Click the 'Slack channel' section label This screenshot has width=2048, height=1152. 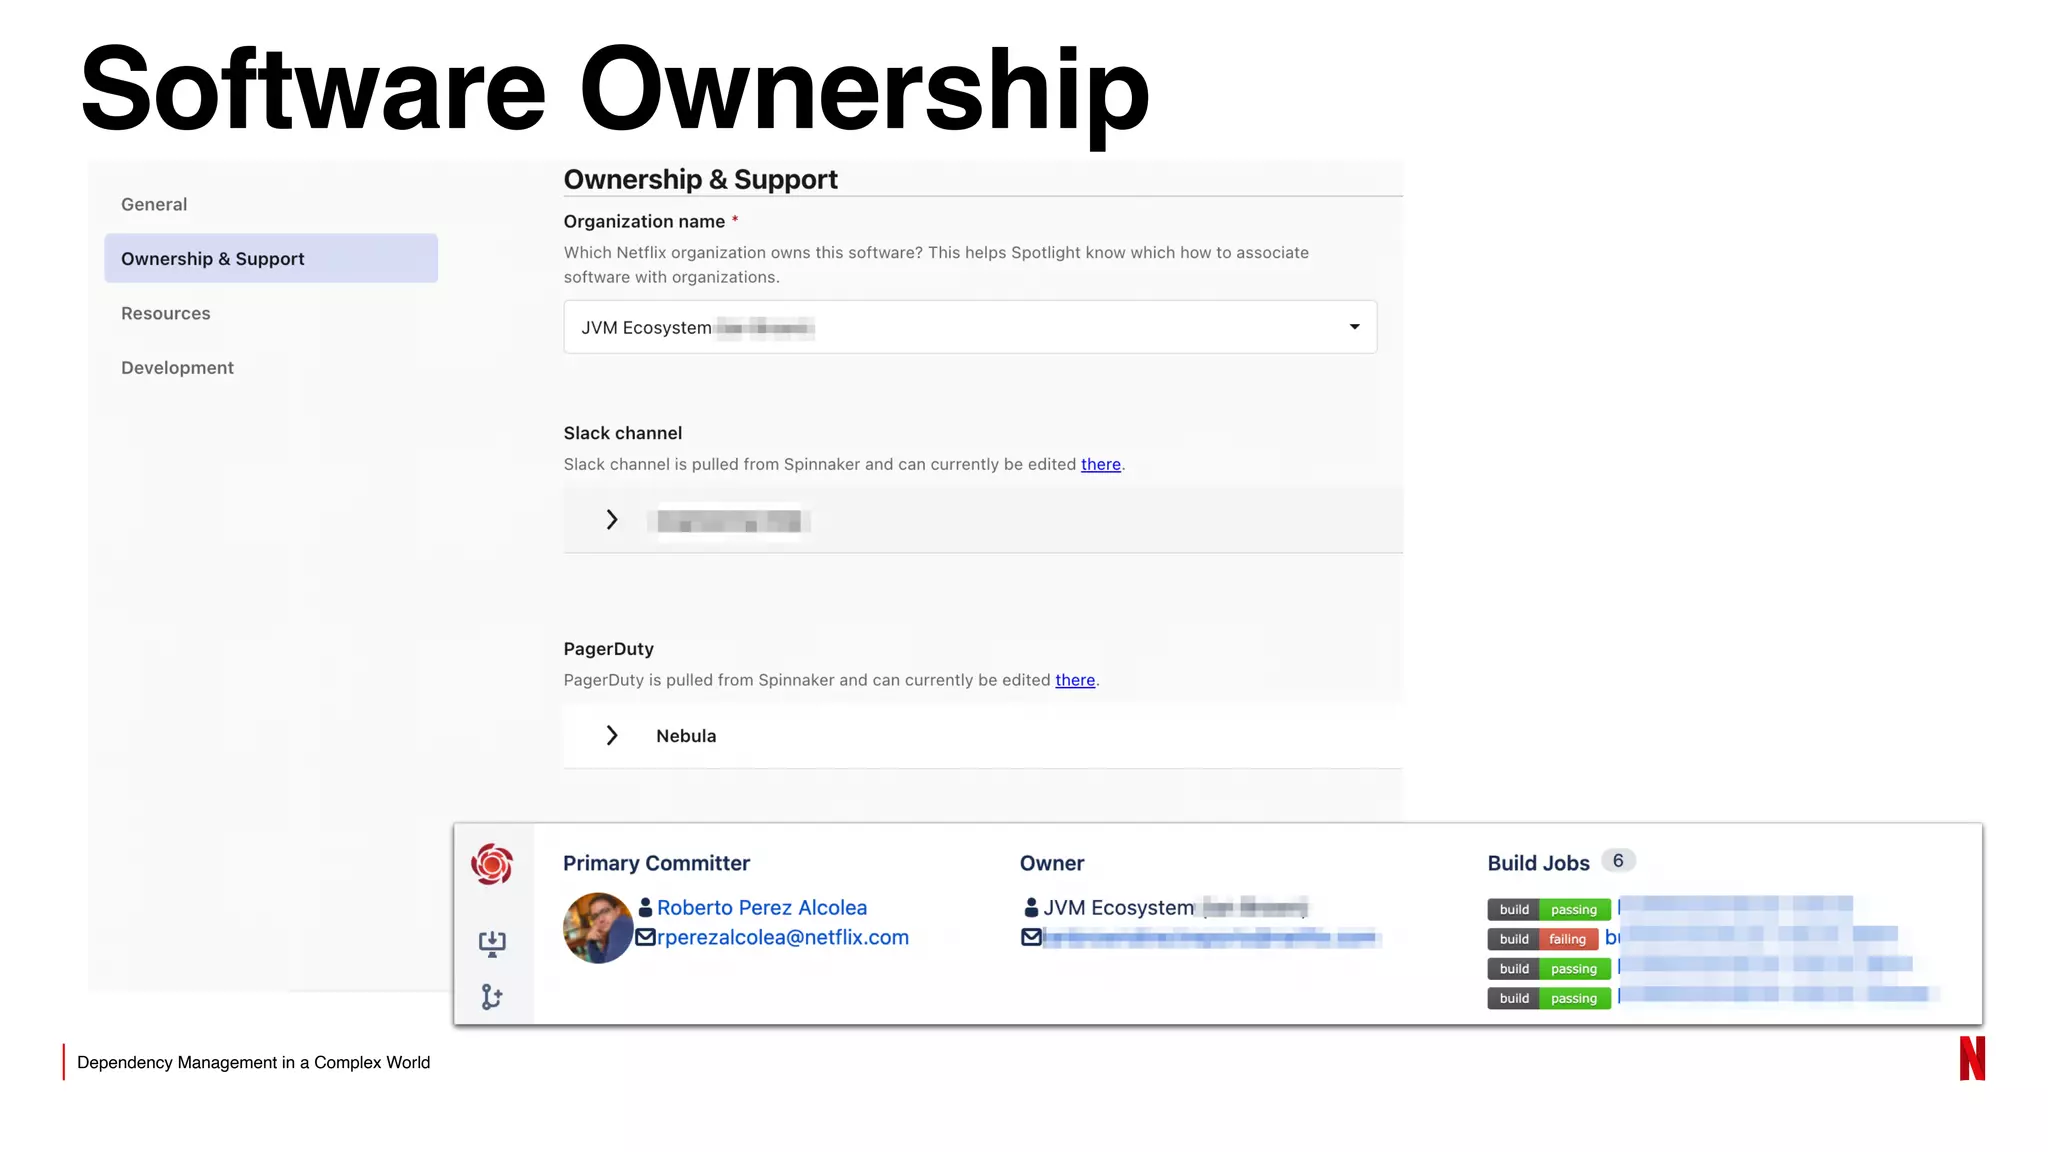pos(623,433)
